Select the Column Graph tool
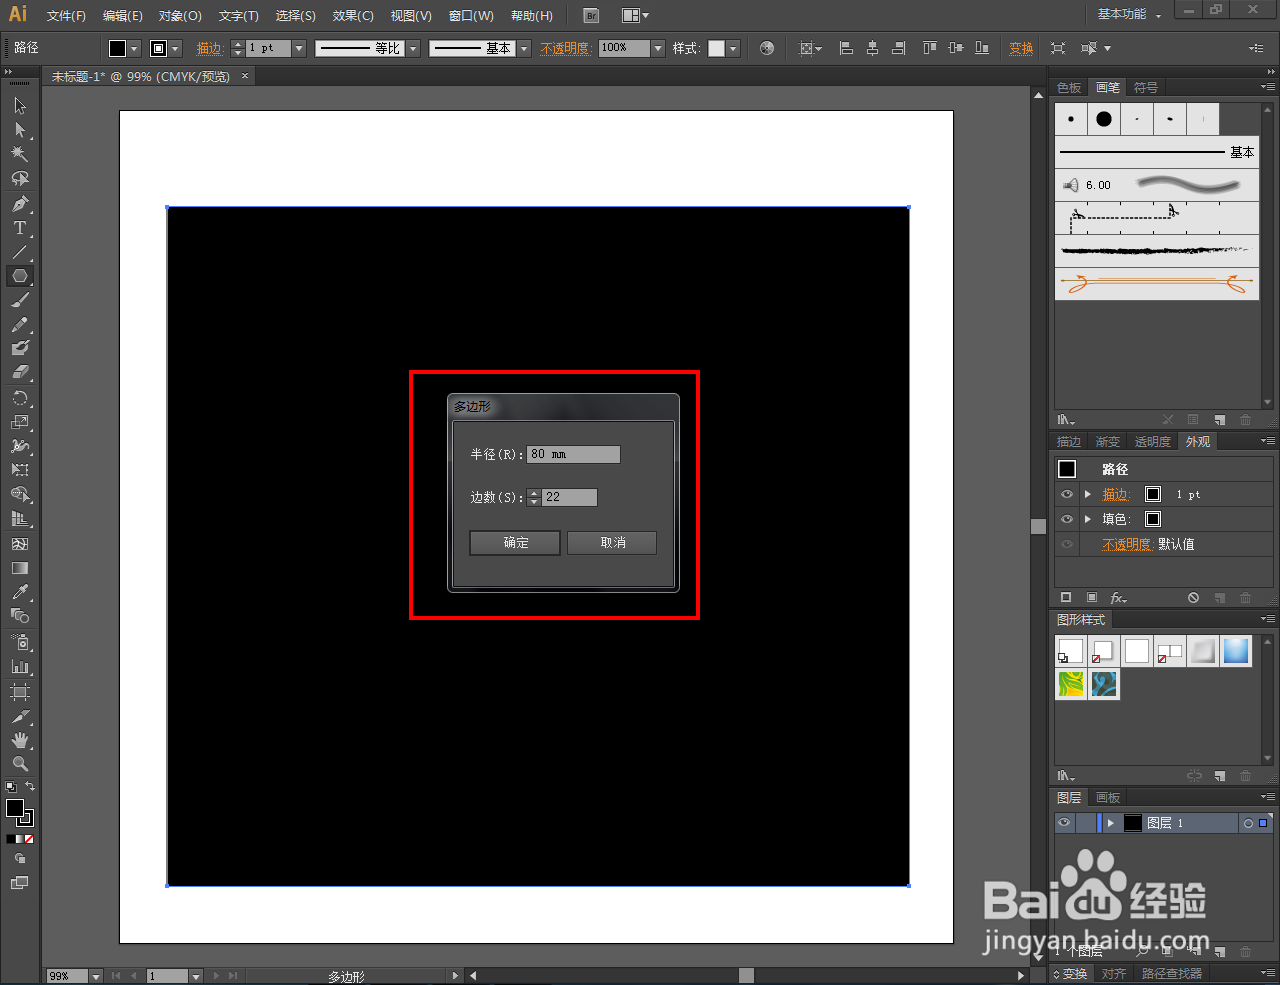1280x985 pixels. click(20, 666)
